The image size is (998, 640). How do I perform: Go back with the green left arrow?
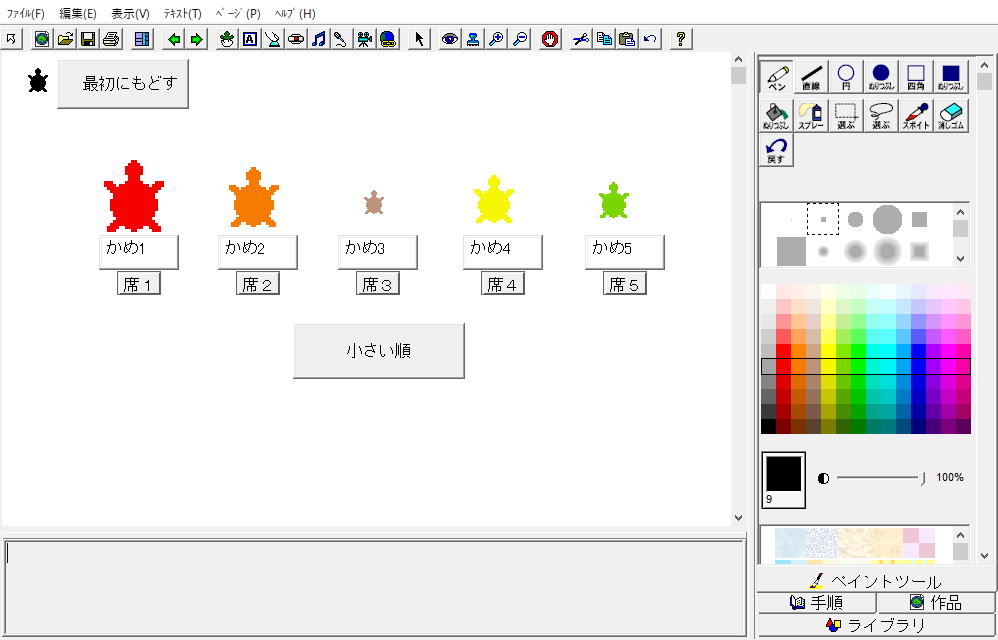coord(174,39)
